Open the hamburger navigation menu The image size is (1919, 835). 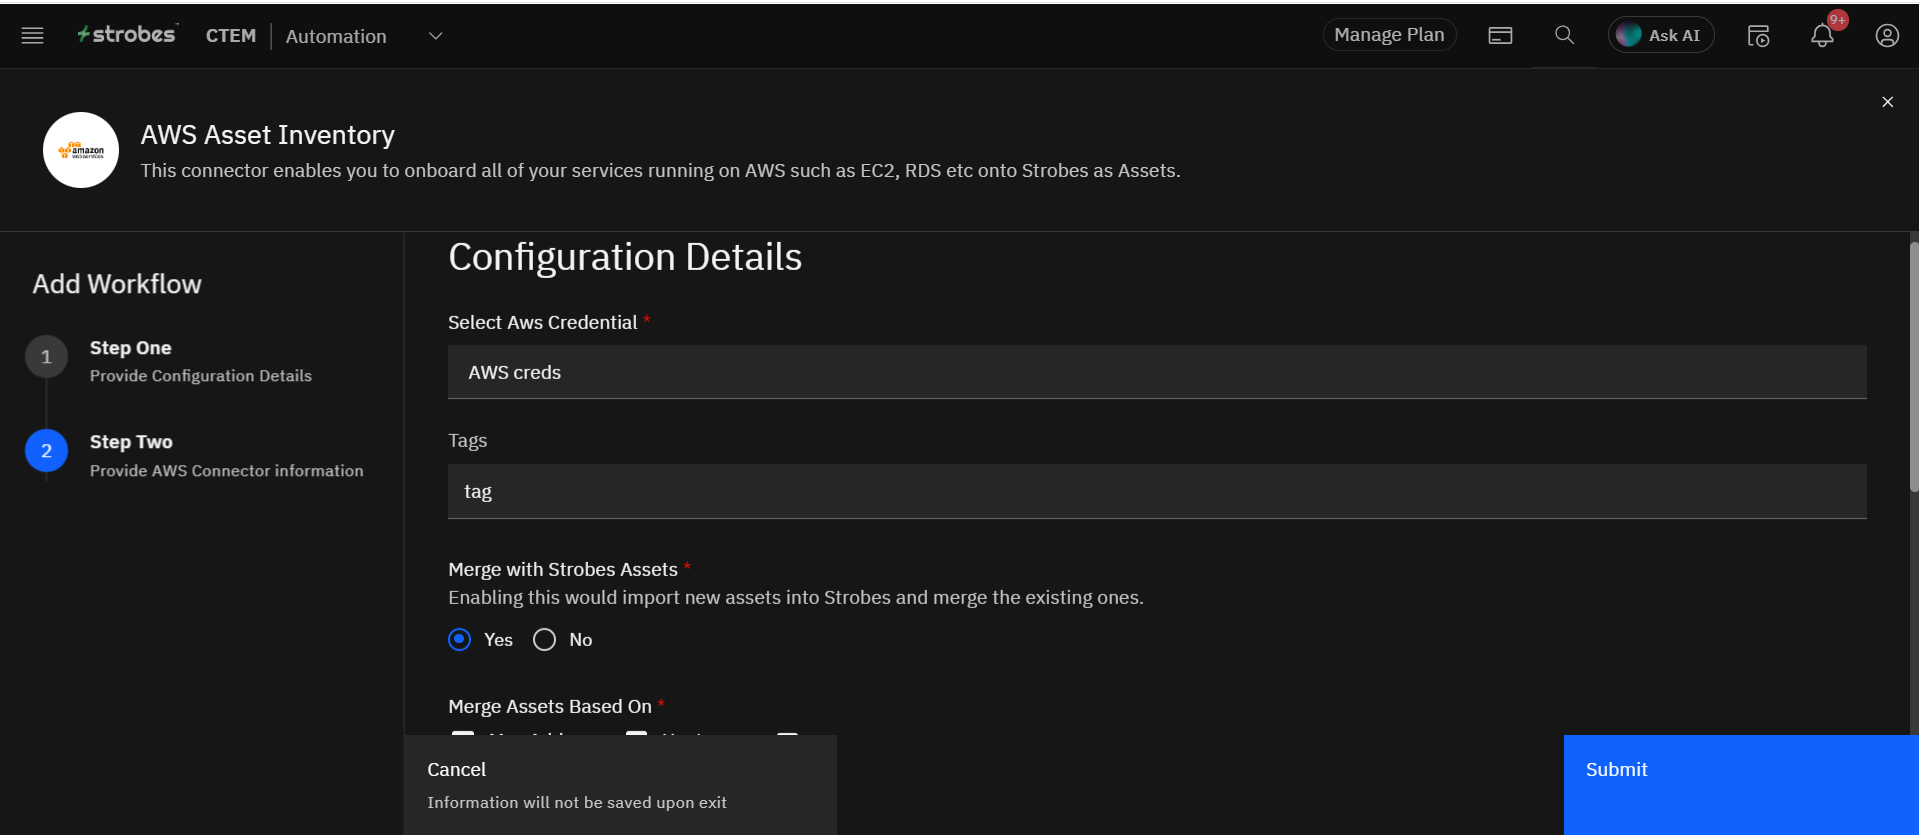tap(32, 36)
